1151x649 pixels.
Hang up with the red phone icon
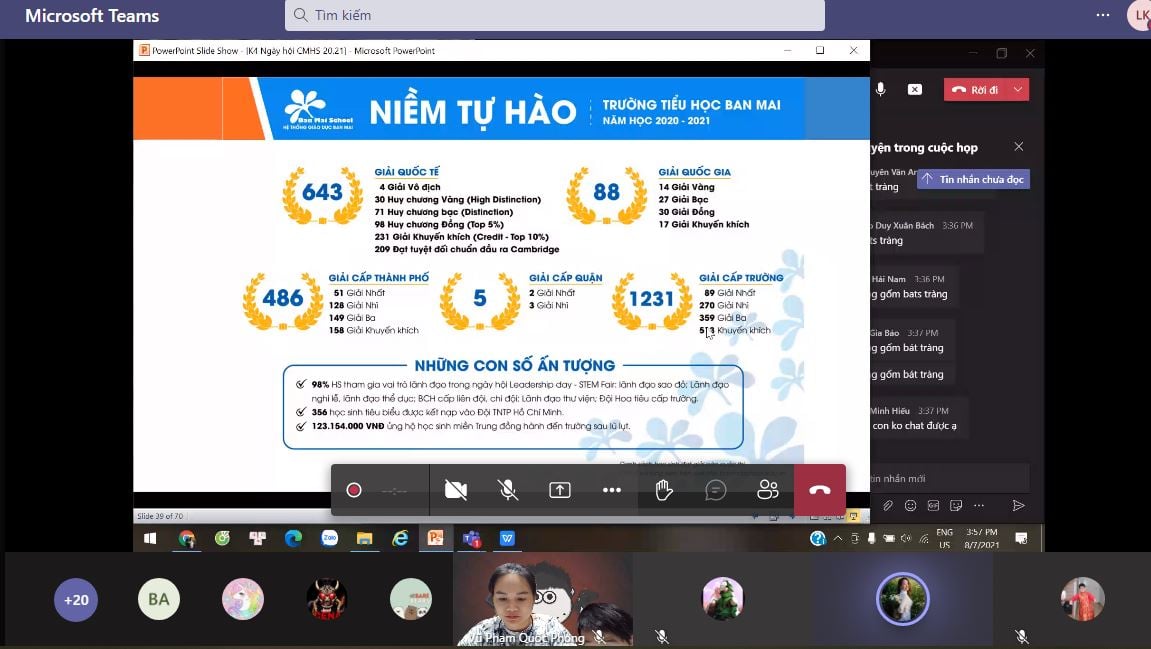pyautogui.click(x=820, y=490)
